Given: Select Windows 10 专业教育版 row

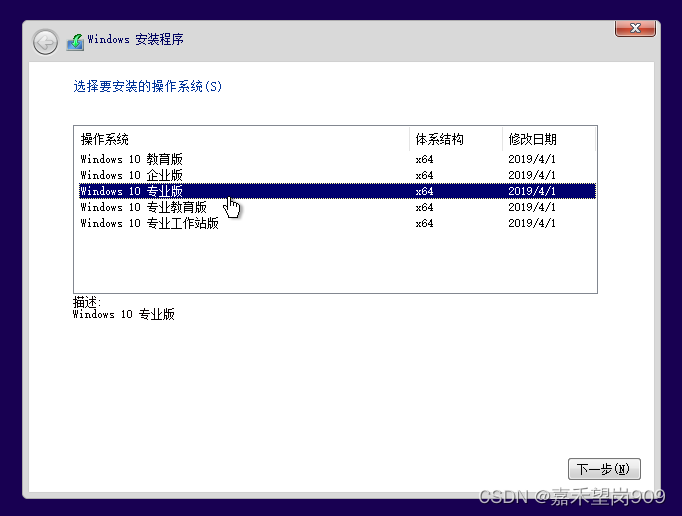Looking at the screenshot, I should pos(337,207).
